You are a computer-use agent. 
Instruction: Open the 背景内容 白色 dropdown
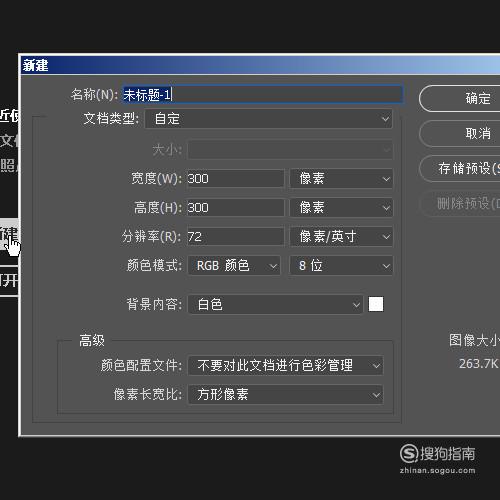[276, 304]
